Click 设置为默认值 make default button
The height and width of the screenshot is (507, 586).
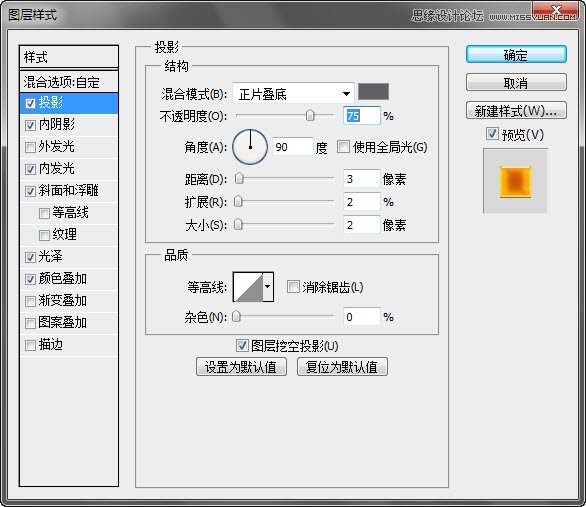click(241, 367)
